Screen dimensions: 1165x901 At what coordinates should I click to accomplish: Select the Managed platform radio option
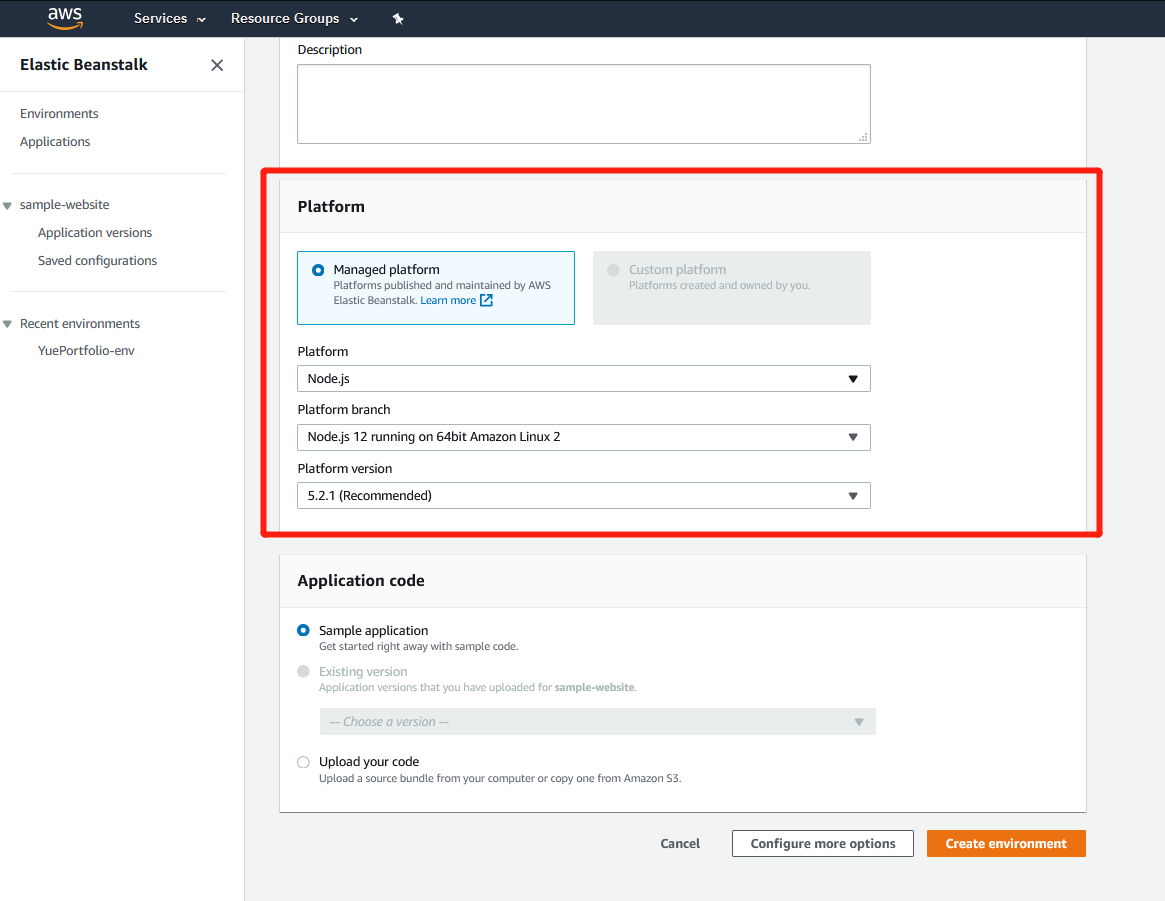point(318,270)
